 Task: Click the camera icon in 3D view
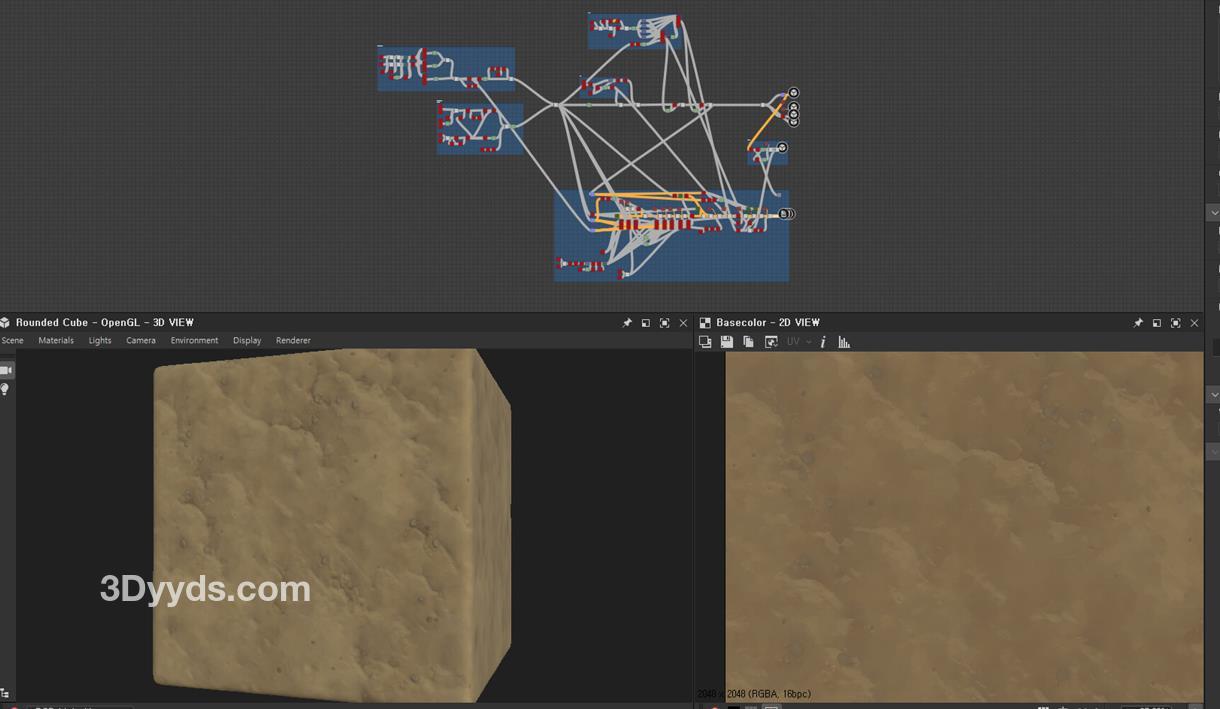(6, 370)
